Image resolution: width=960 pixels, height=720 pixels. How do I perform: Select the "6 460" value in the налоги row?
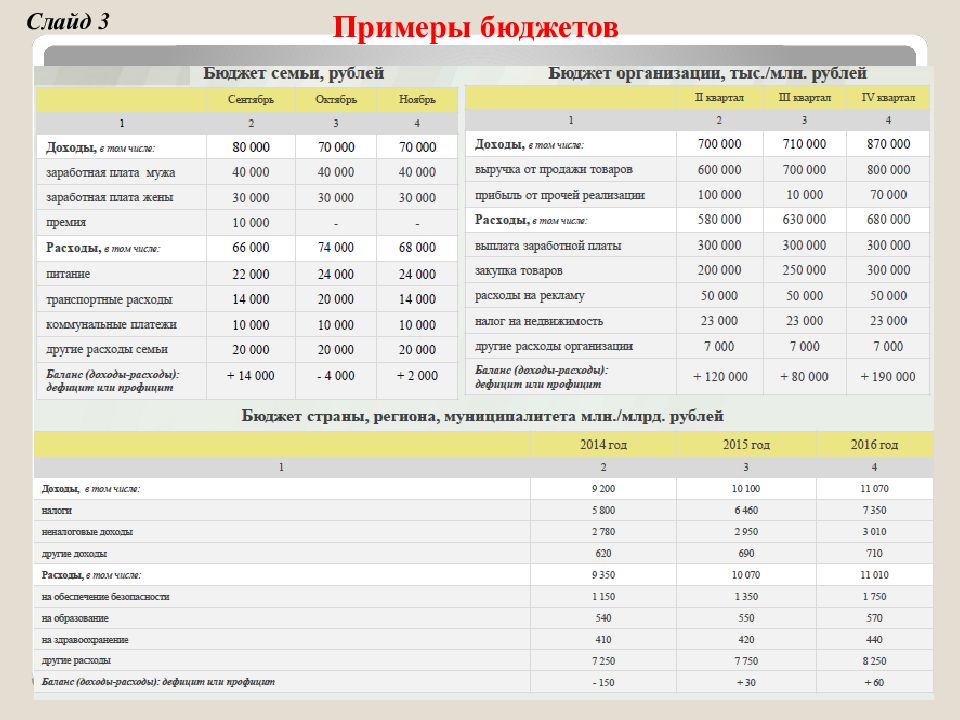click(746, 510)
